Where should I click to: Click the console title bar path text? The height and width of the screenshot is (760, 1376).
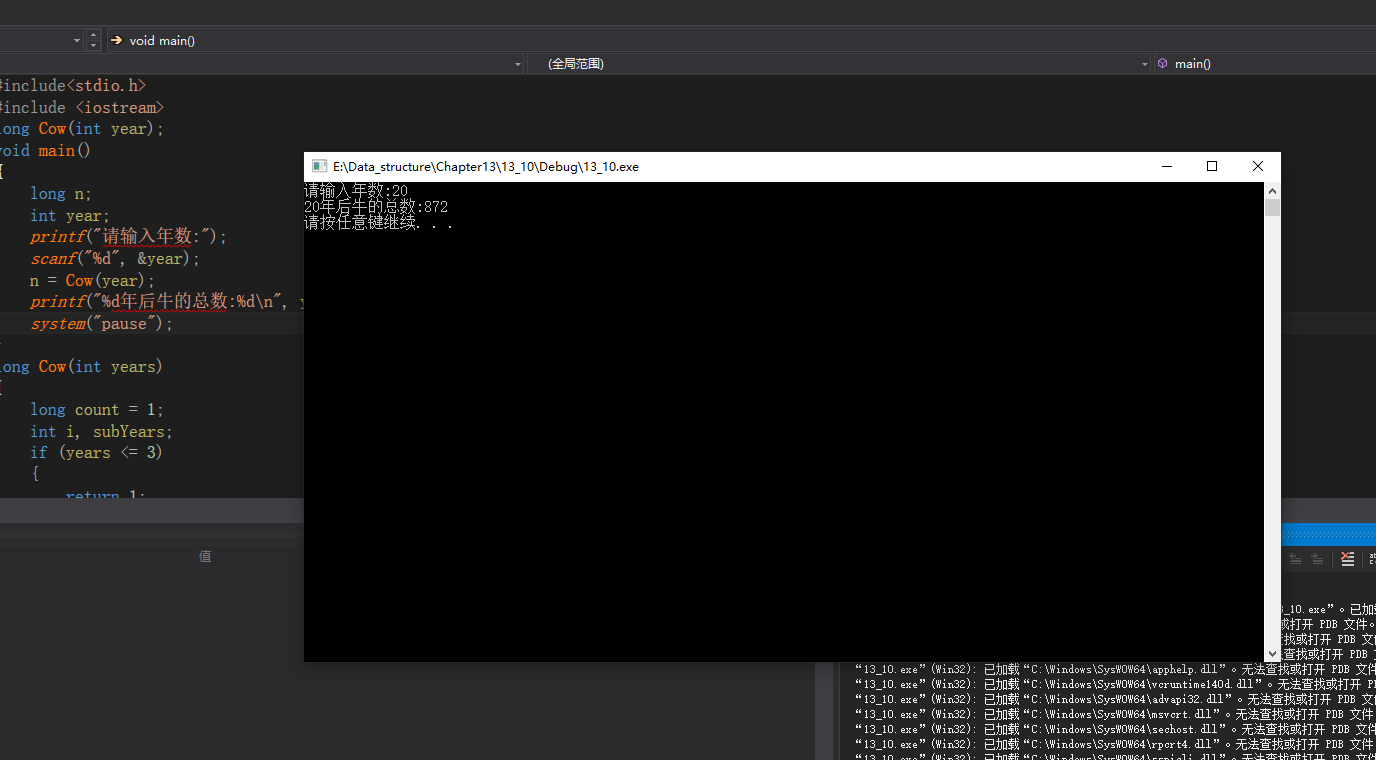point(486,167)
